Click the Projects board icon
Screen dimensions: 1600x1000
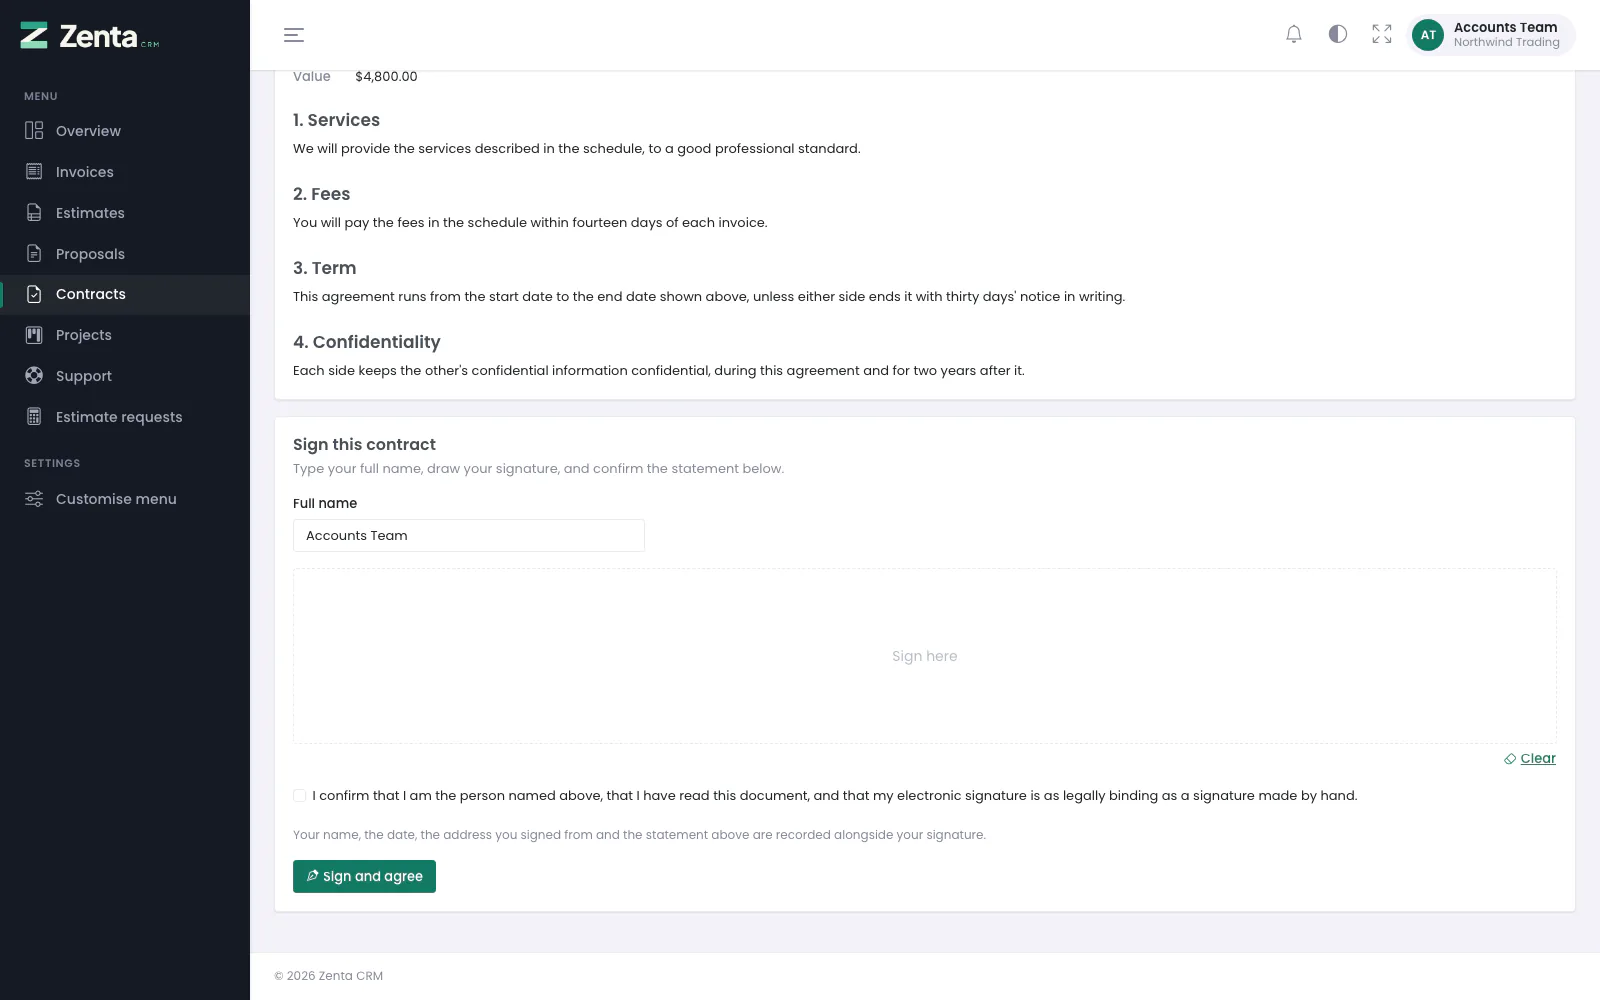pyautogui.click(x=34, y=335)
